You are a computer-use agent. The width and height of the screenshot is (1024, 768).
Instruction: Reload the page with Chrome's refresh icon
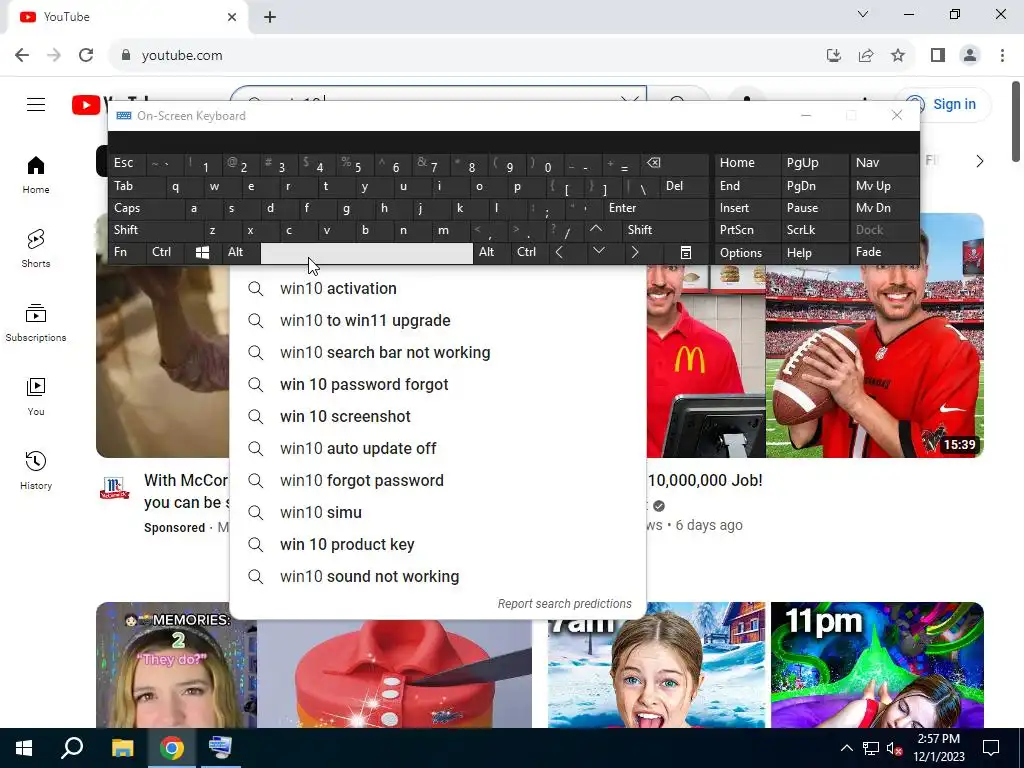pyautogui.click(x=86, y=55)
